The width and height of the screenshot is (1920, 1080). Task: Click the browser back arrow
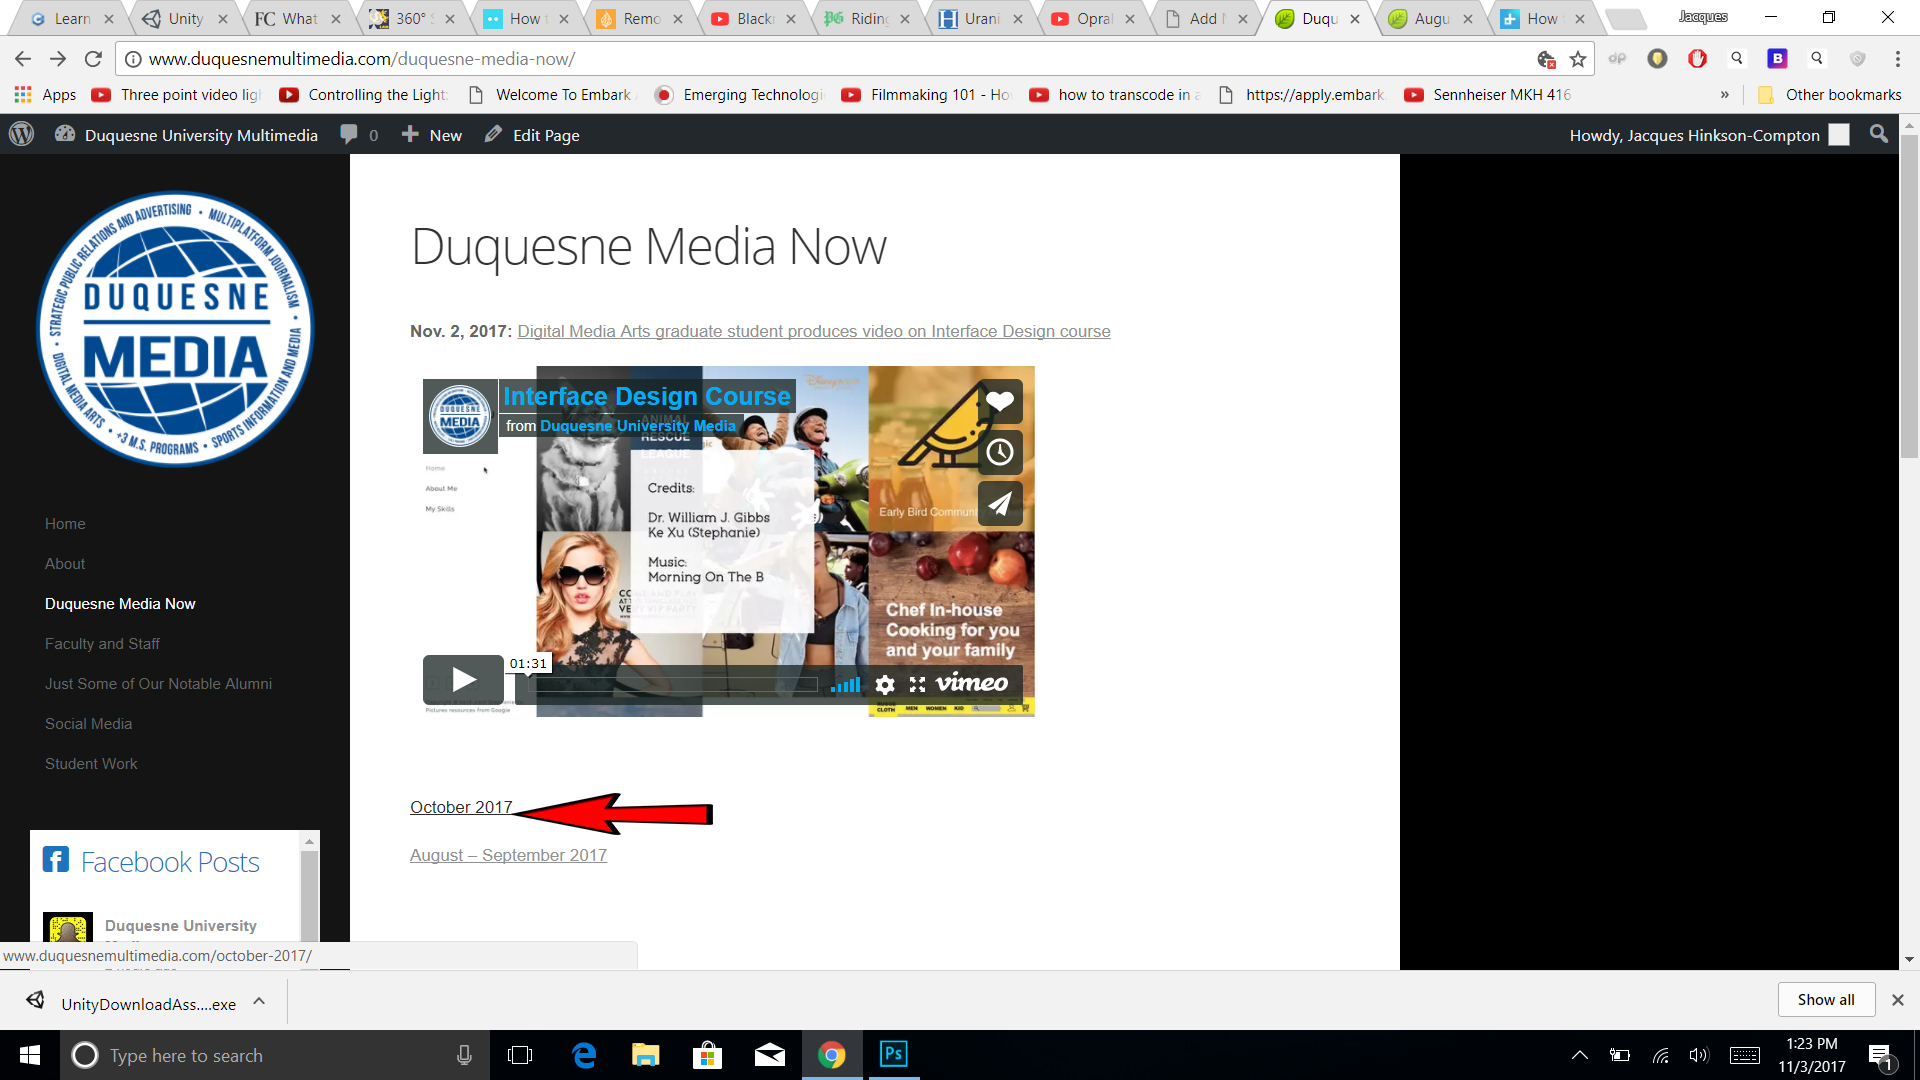pos(23,59)
